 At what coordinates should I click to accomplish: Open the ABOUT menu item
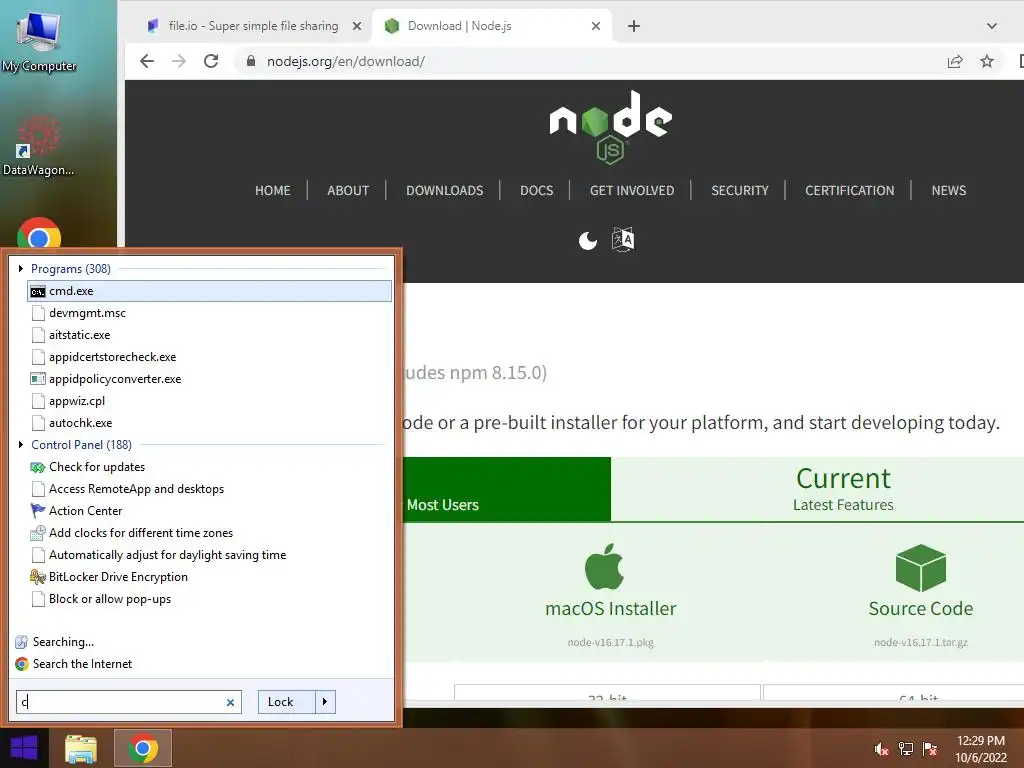348,191
